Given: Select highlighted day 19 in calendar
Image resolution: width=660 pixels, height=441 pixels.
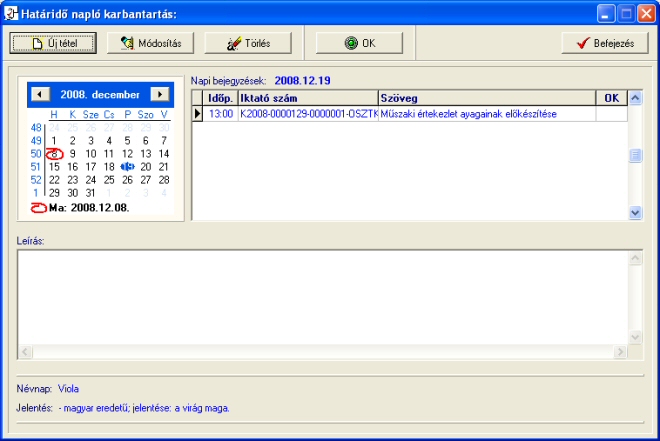Looking at the screenshot, I should pyautogui.click(x=127, y=167).
